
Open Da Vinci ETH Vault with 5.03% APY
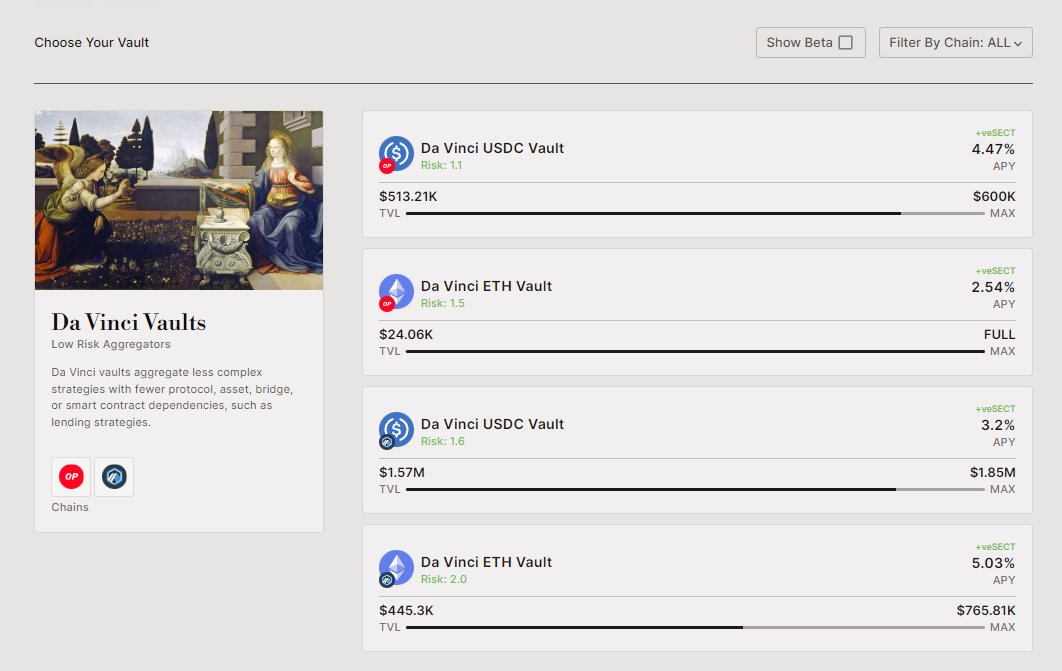(697, 588)
